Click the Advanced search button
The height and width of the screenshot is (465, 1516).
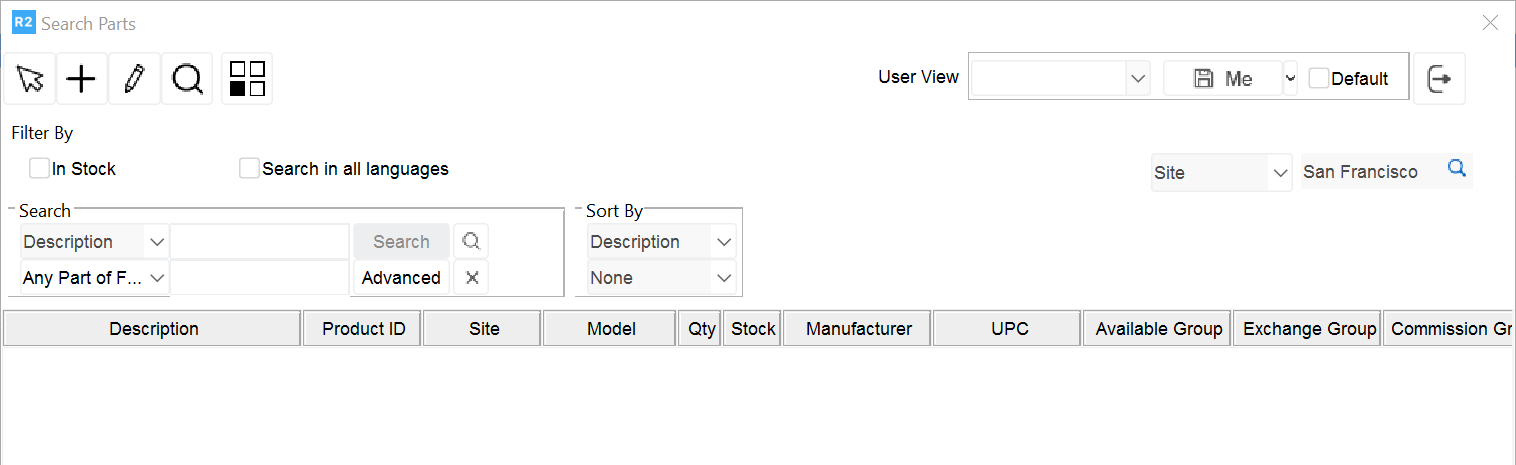pos(401,278)
